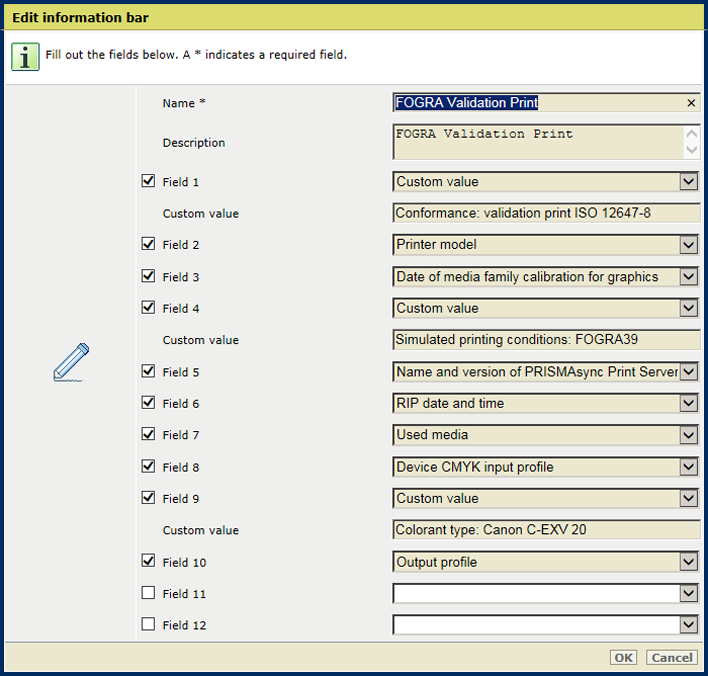The height and width of the screenshot is (676, 708).
Task: Enable the Field 11 checkbox
Action: [x=149, y=593]
